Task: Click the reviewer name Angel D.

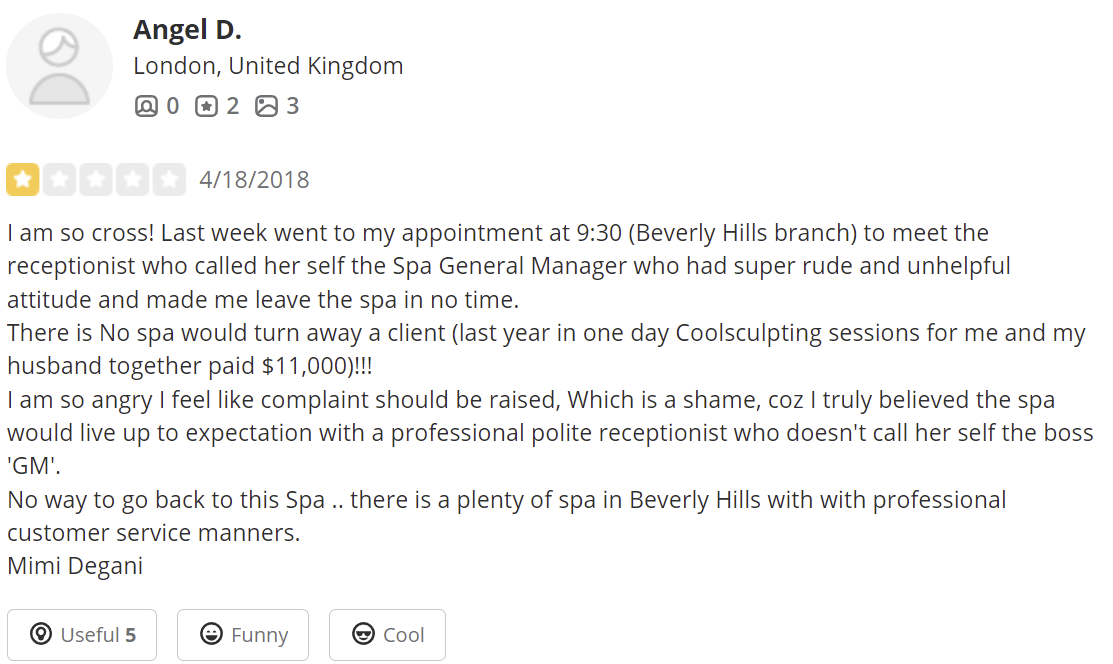Action: click(x=187, y=30)
